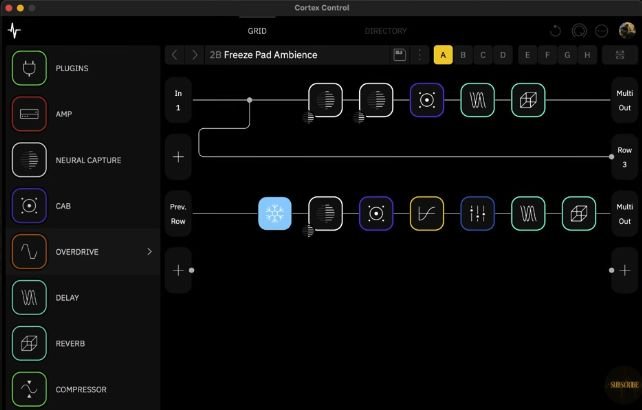
Task: Add input on fourth row plus
Action: point(178,270)
